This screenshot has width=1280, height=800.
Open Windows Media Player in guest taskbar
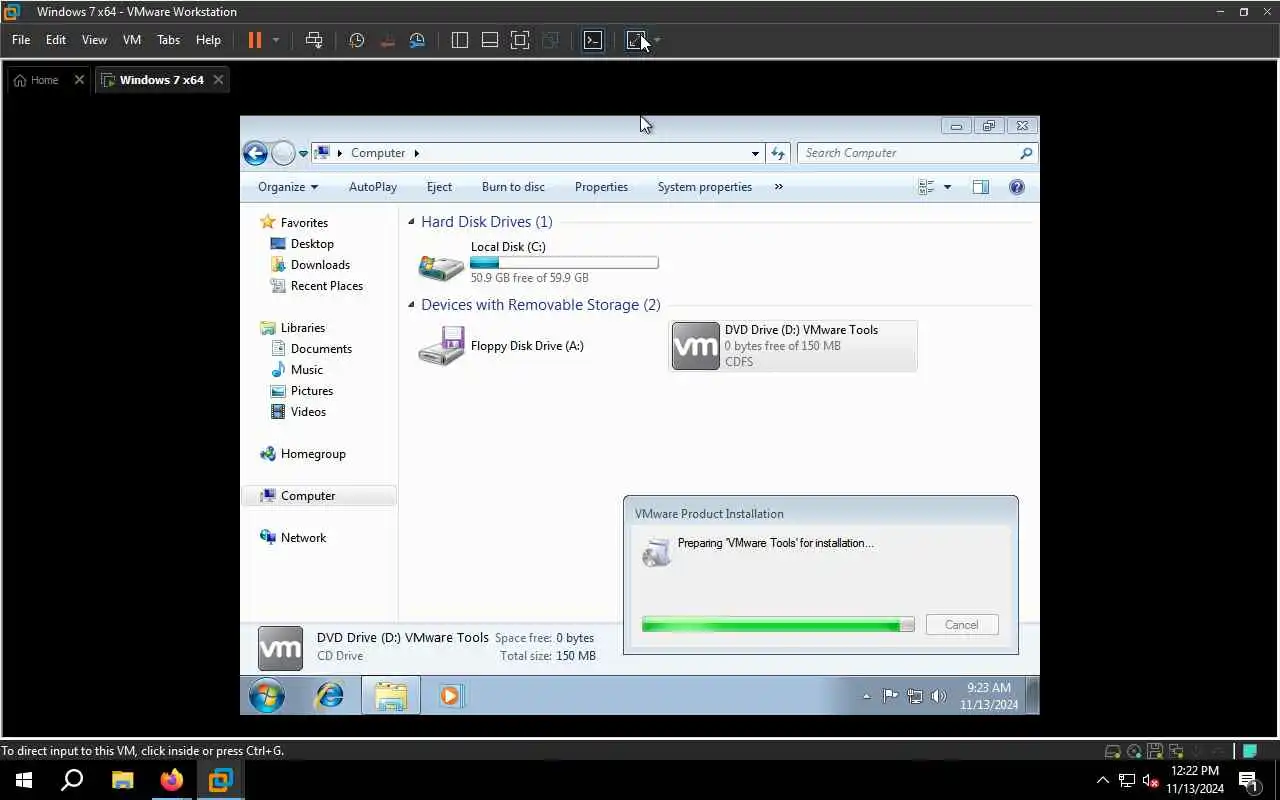450,696
